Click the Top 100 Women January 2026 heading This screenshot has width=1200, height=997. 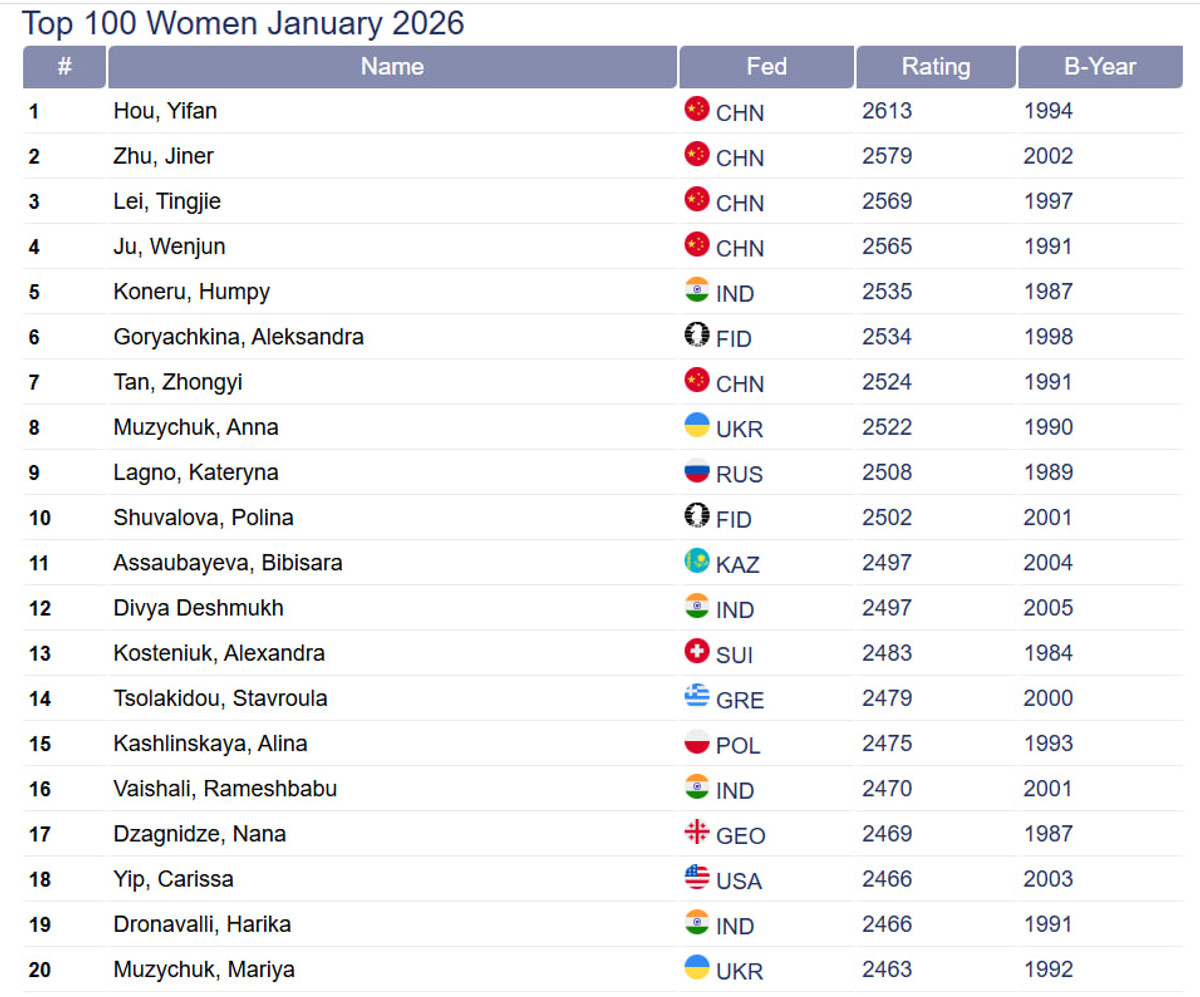click(x=243, y=23)
